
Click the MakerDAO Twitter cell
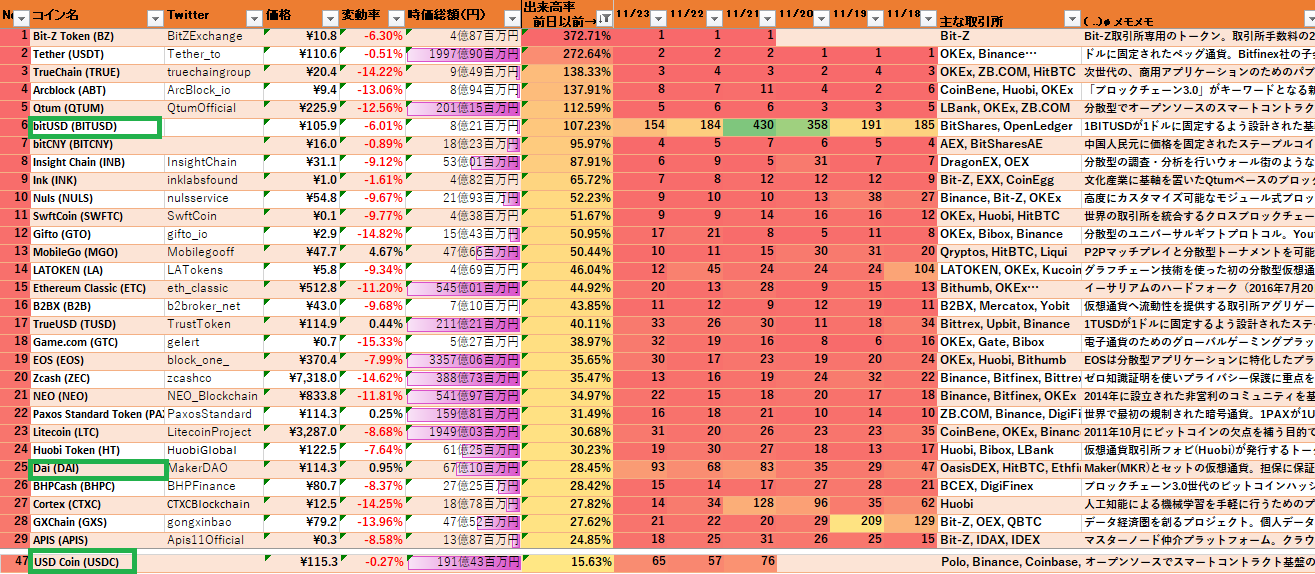[212, 468]
